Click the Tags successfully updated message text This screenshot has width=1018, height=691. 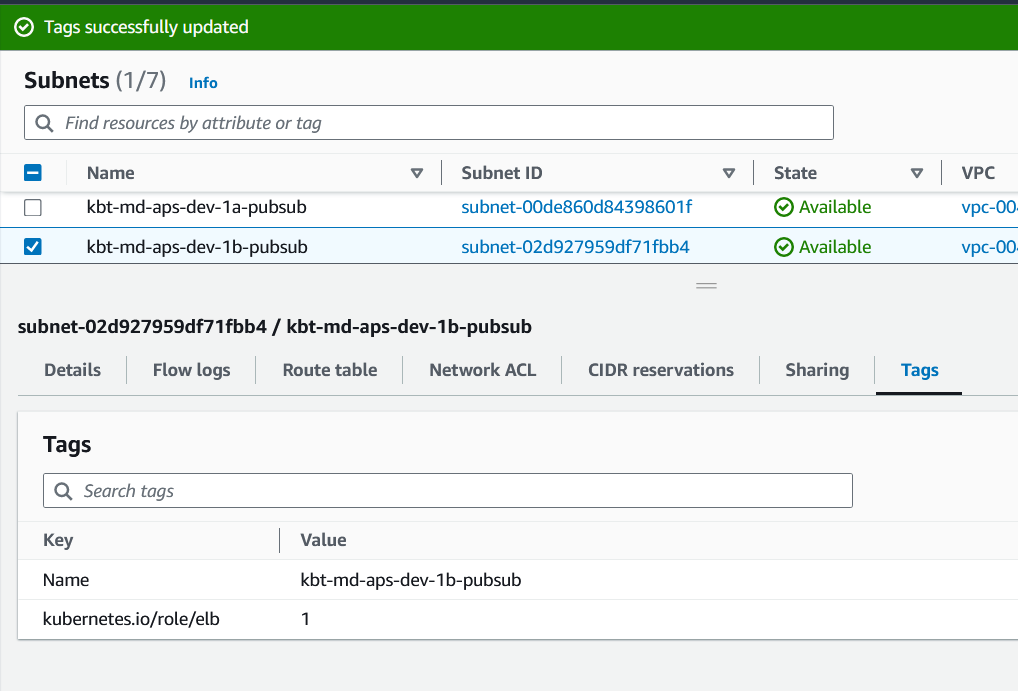click(x=146, y=27)
